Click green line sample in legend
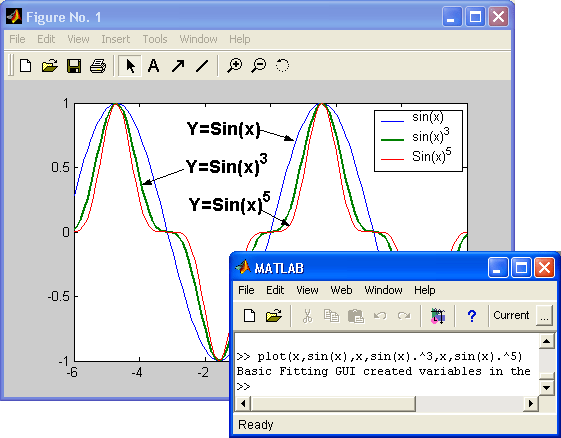Viewport: 561px width, 438px height. point(392,140)
